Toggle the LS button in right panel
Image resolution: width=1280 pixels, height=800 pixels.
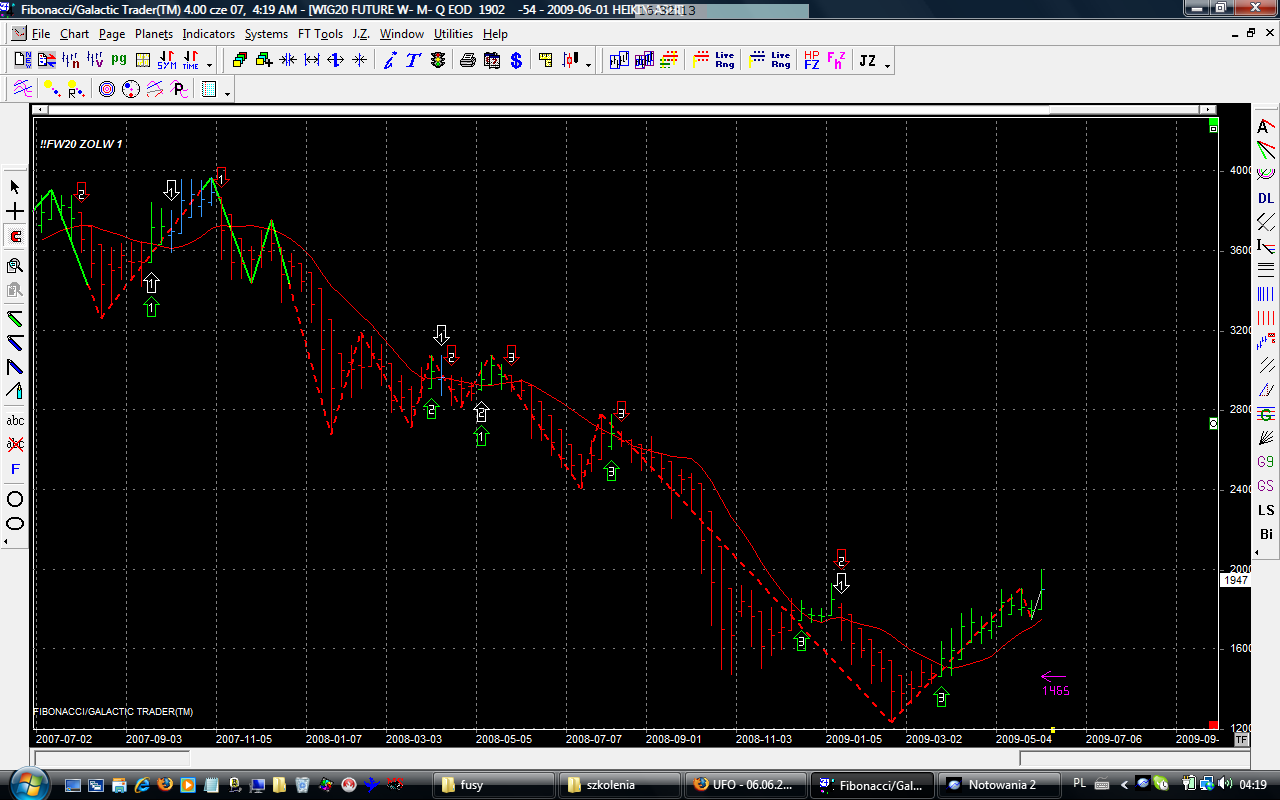point(1266,510)
